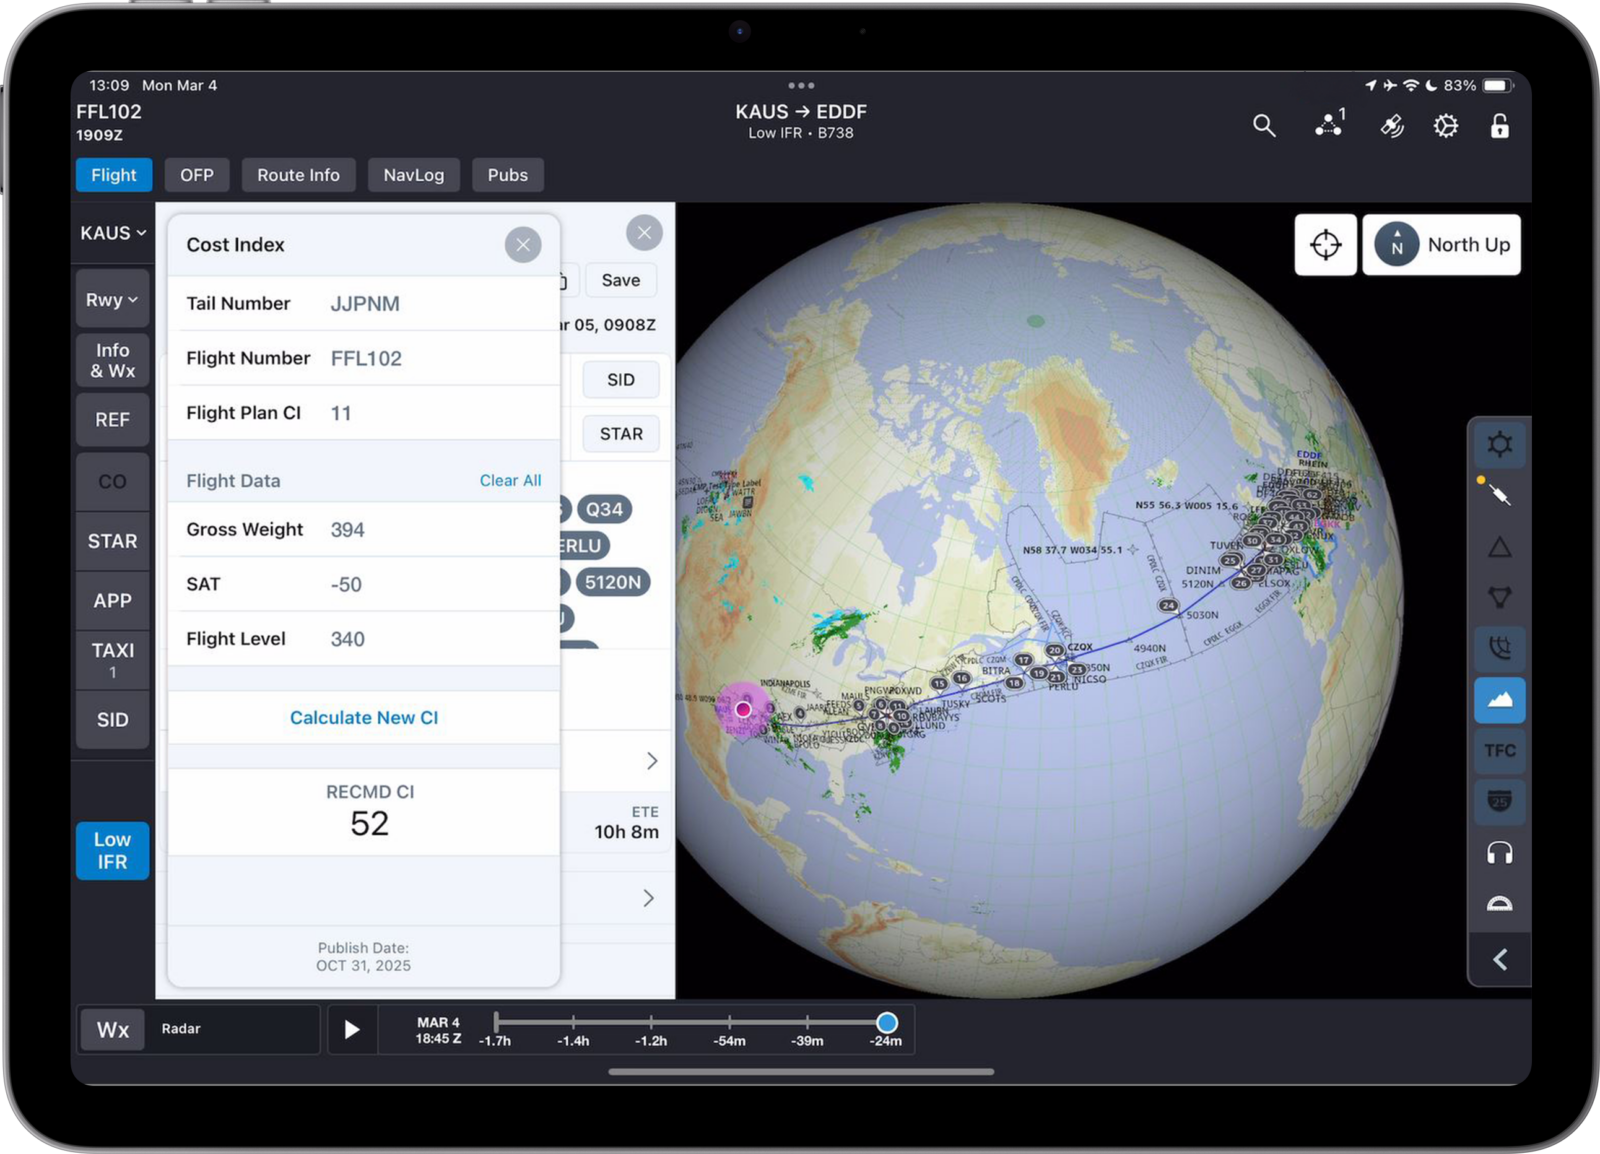Open the TFC traffic overlay

tap(1499, 750)
